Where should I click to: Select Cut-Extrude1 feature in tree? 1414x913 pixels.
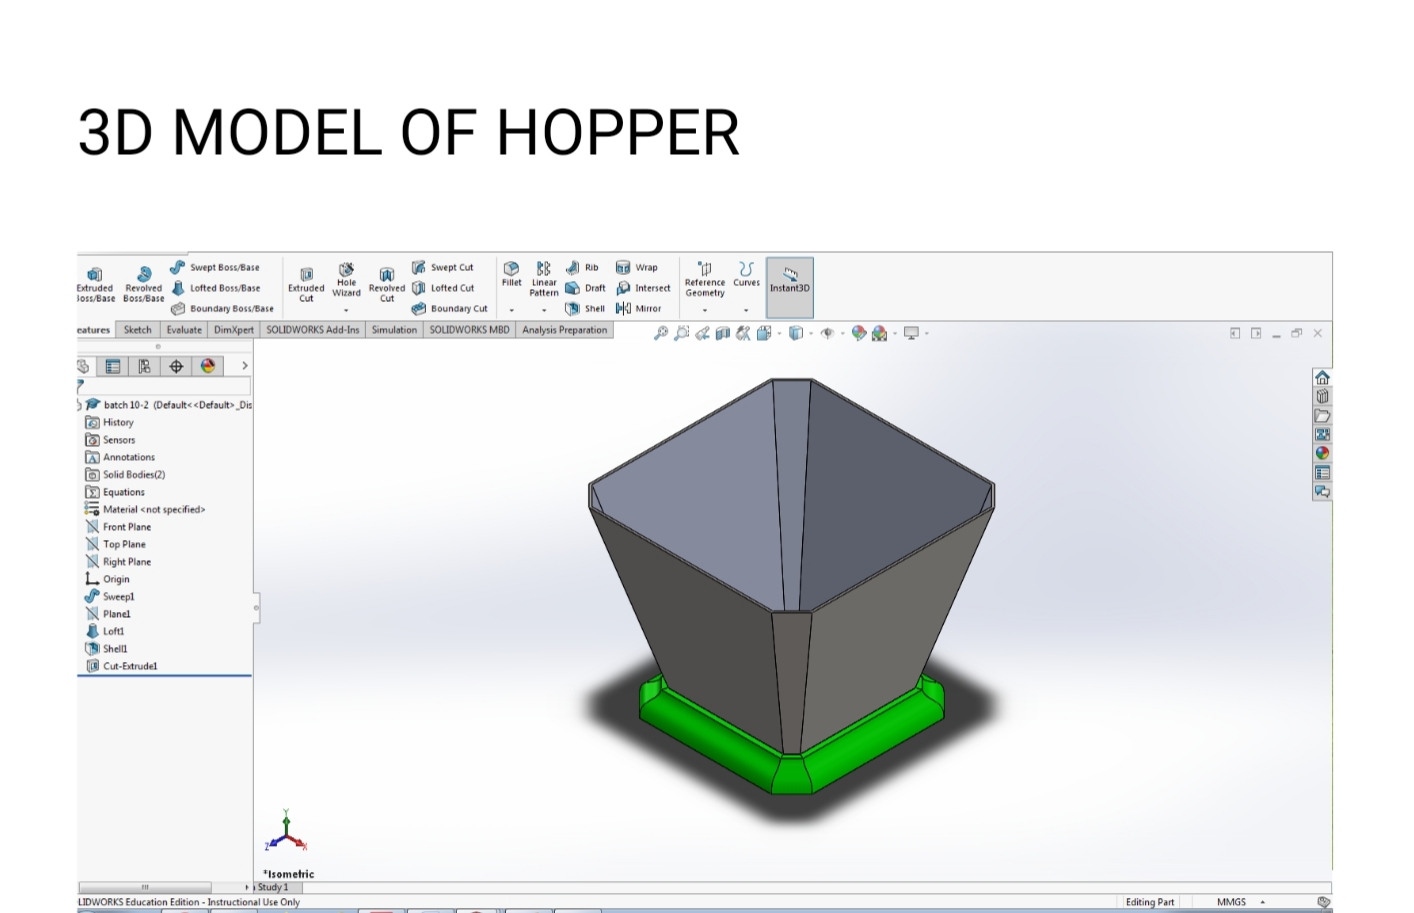(121, 666)
